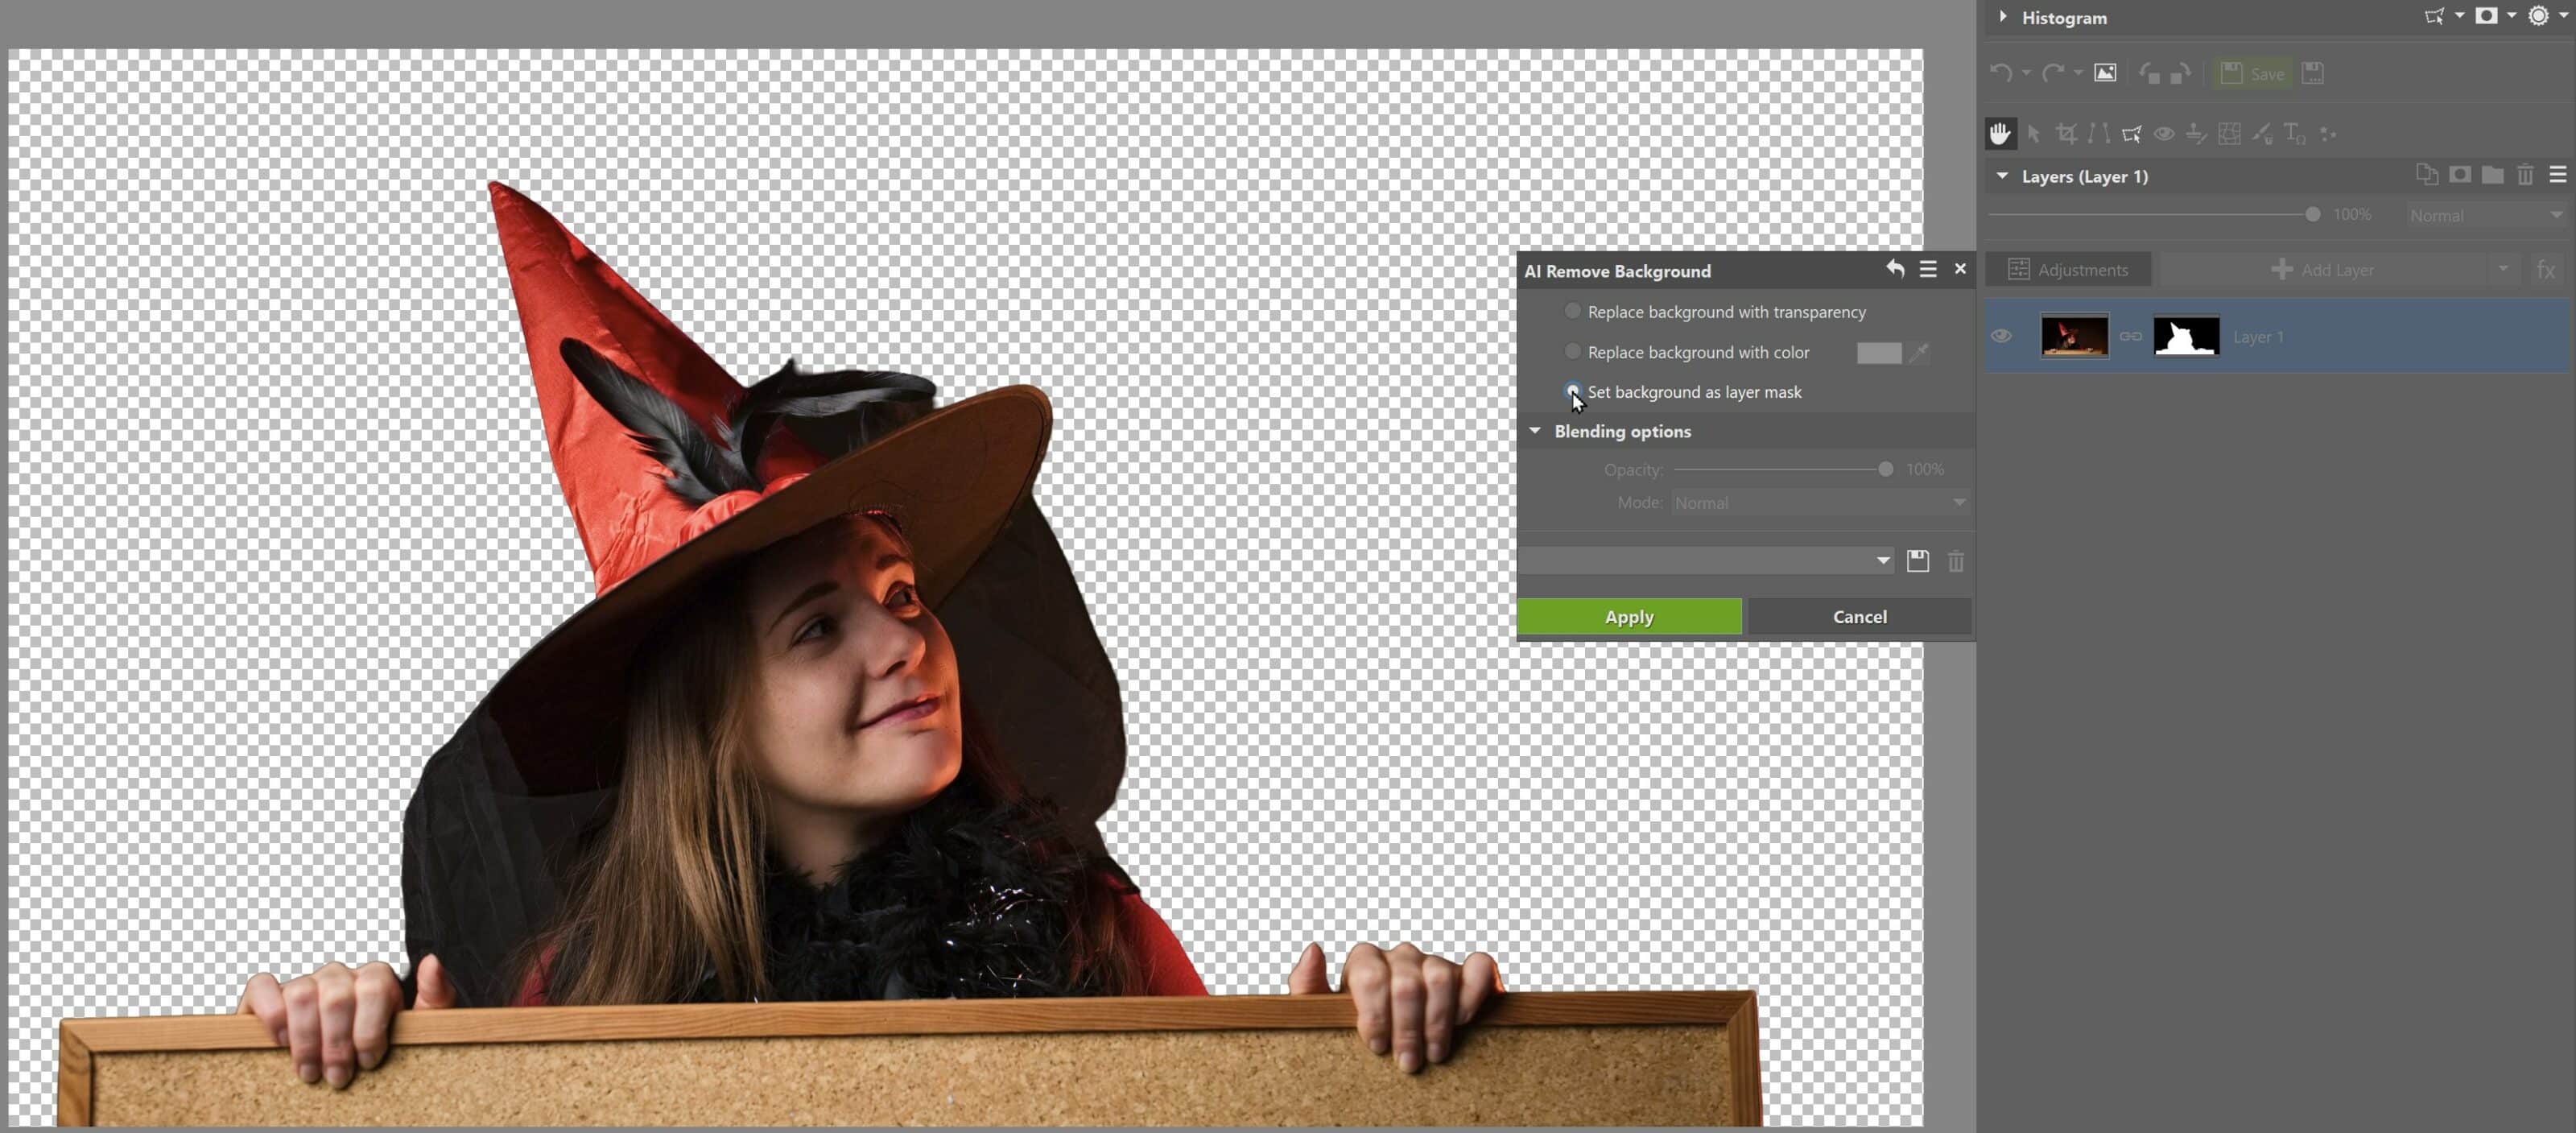This screenshot has height=1133, width=2576.
Task: Click the Clone Stamp tool icon
Action: coord(2196,133)
